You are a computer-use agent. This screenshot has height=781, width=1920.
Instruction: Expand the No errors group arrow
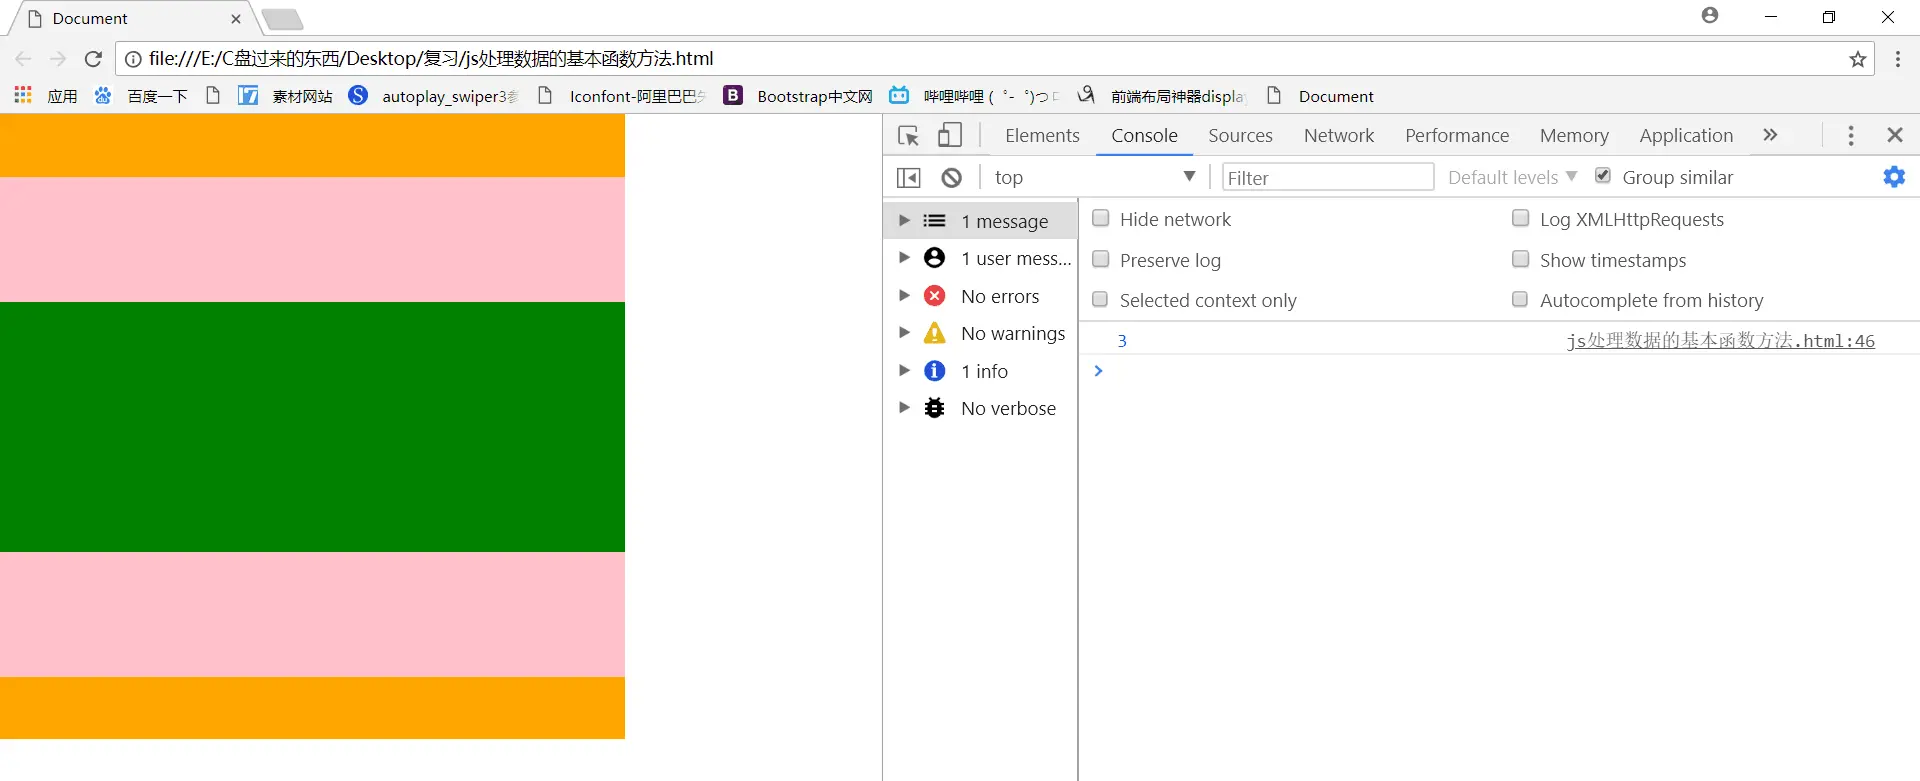pyautogui.click(x=904, y=295)
